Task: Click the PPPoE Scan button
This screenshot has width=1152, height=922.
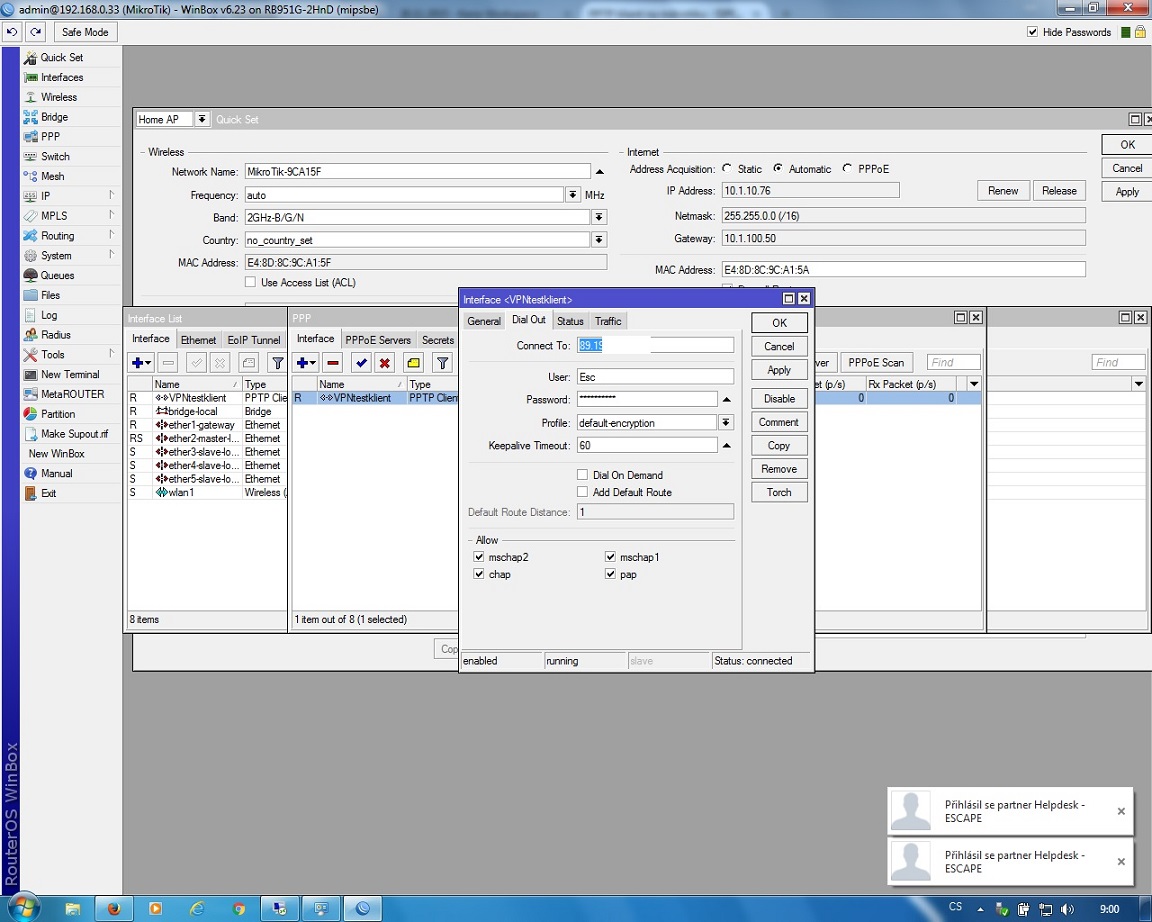Action: [x=876, y=363]
